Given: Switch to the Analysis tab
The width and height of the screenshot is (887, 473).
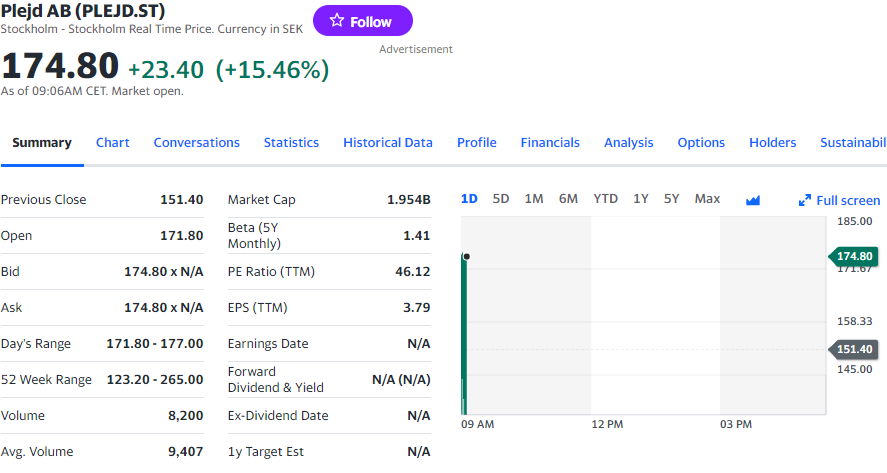Looking at the screenshot, I should [628, 143].
